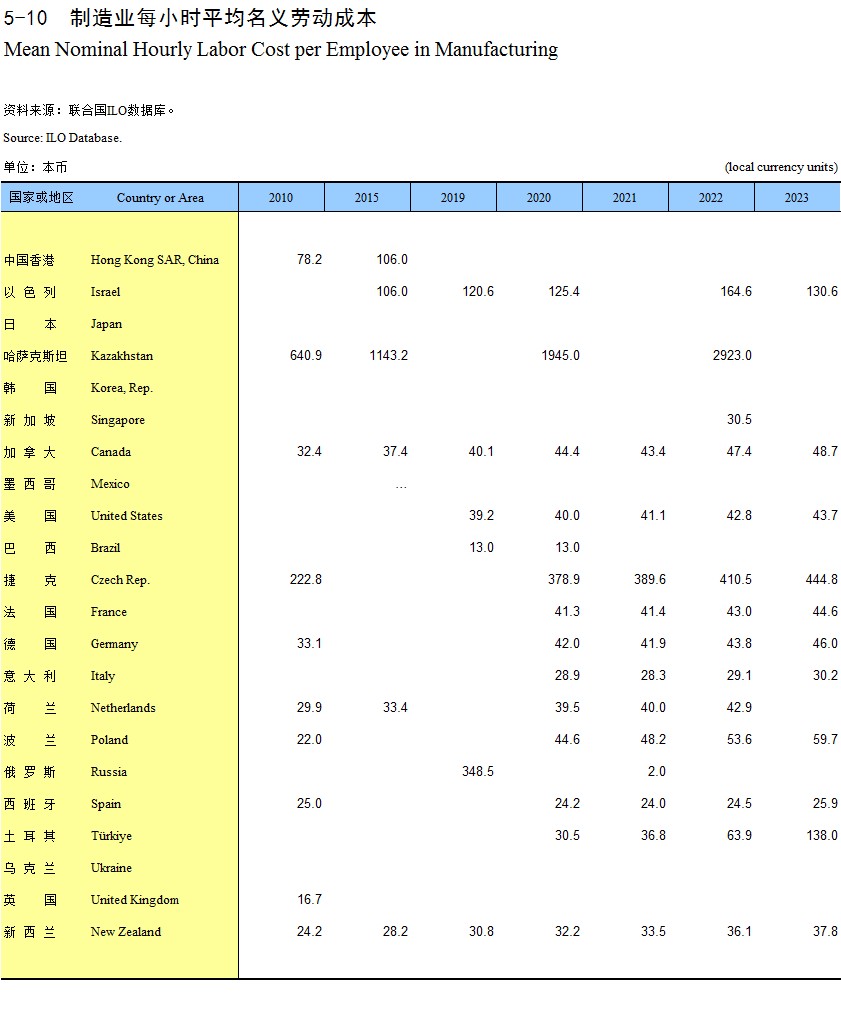The width and height of the screenshot is (841, 1012).
Task: Click the Czech Rep. 2023 value 444.8
Action: click(821, 580)
